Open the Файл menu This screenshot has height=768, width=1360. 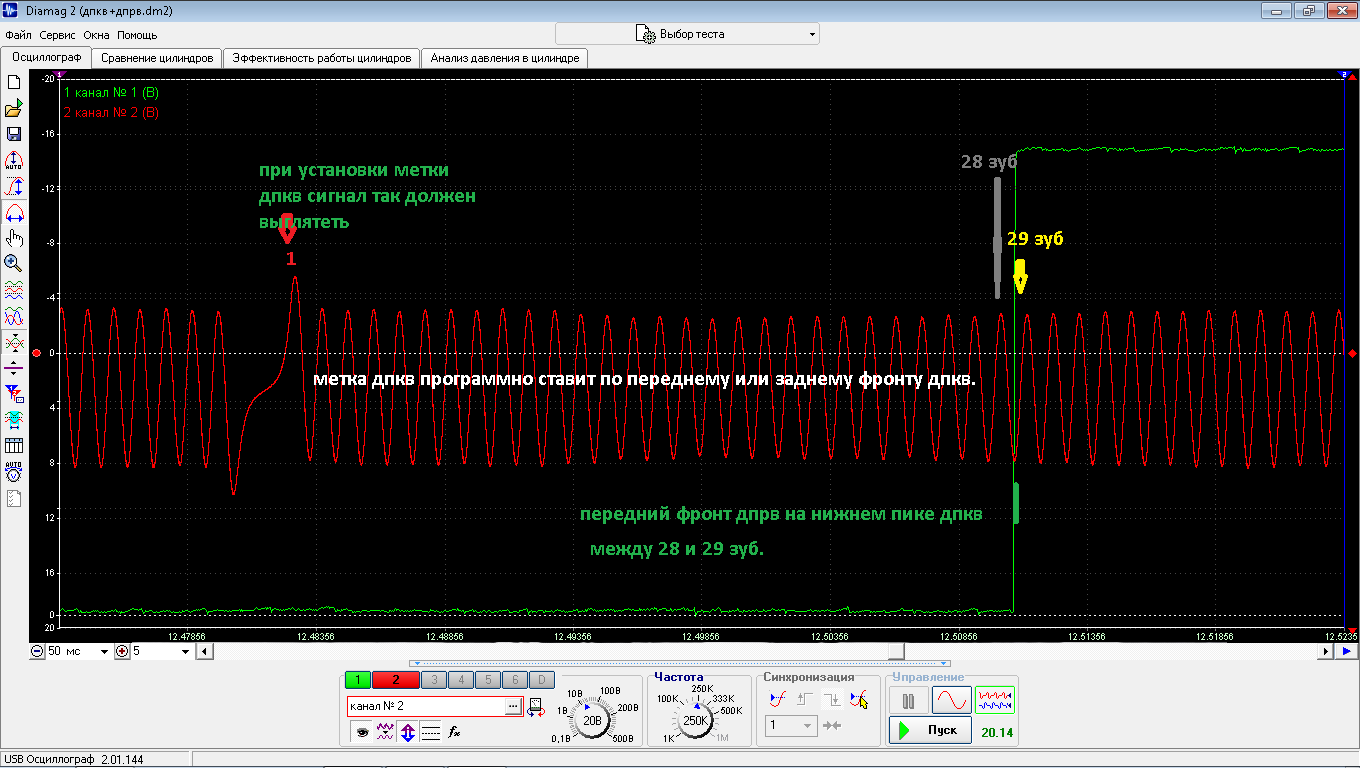tap(18, 35)
